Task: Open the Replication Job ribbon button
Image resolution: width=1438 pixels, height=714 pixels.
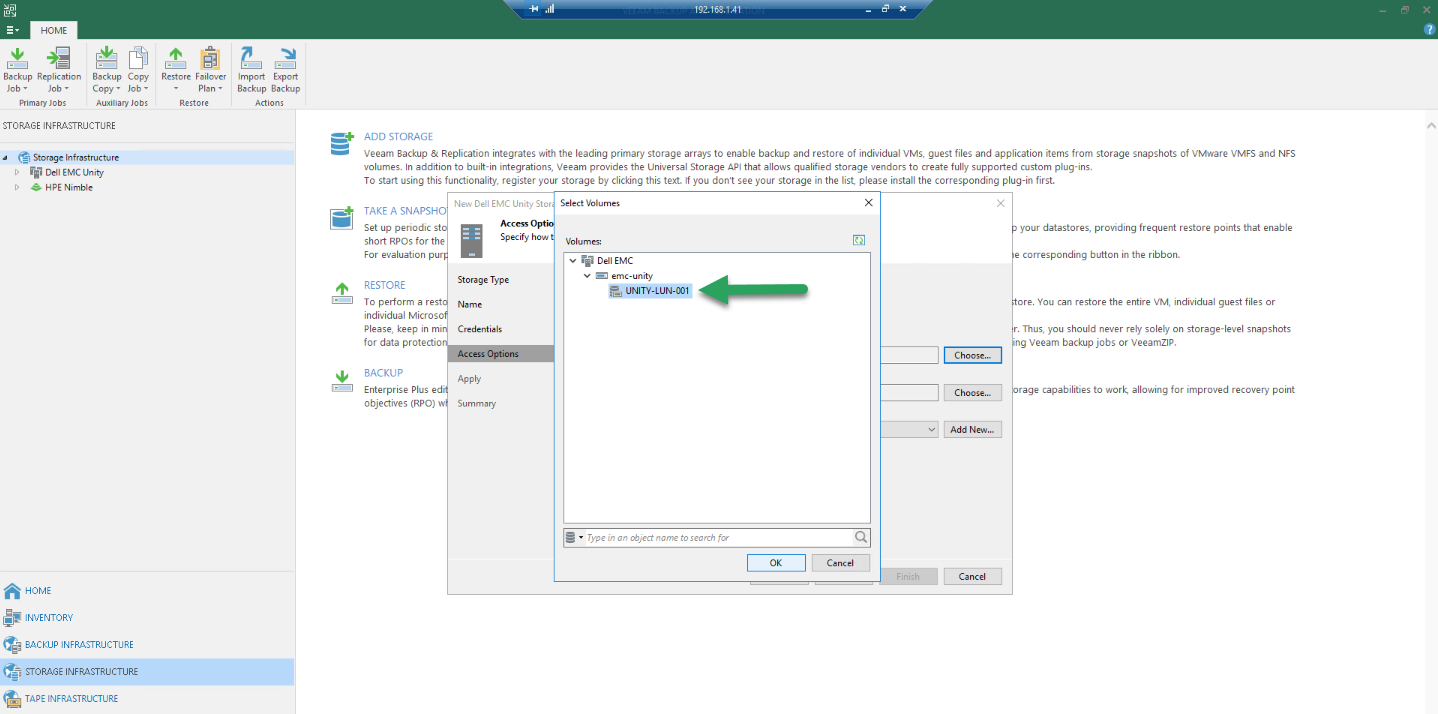Action: click(59, 69)
